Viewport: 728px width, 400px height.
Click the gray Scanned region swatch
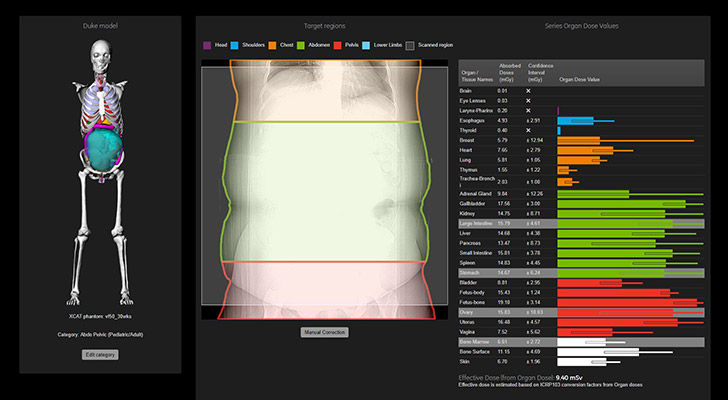pos(410,45)
